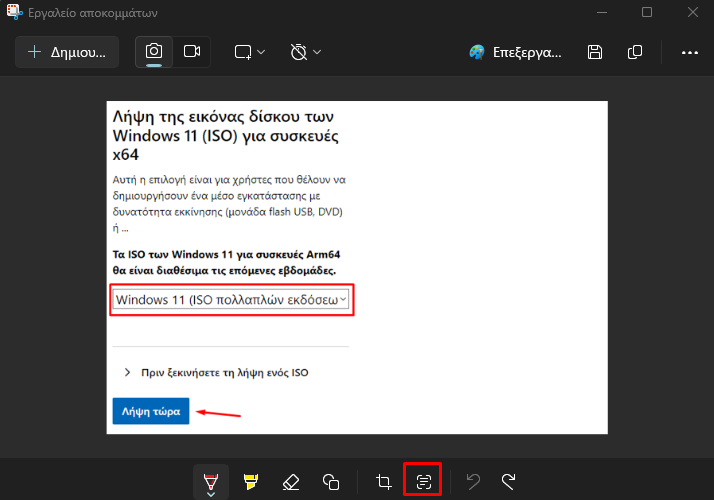Redo the annotation
The image size is (714, 500).
[x=509, y=481]
